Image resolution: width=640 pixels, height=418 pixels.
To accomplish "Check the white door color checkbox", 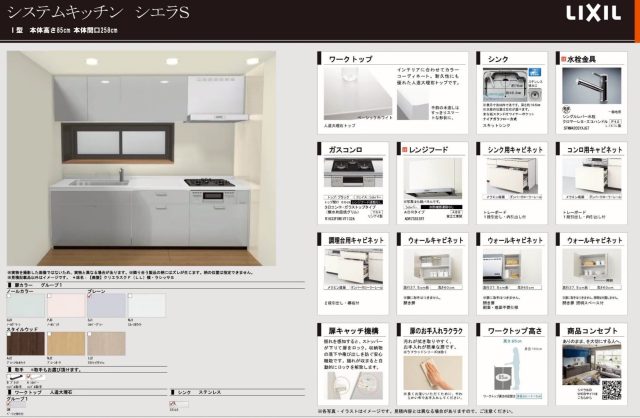I will [130, 296].
